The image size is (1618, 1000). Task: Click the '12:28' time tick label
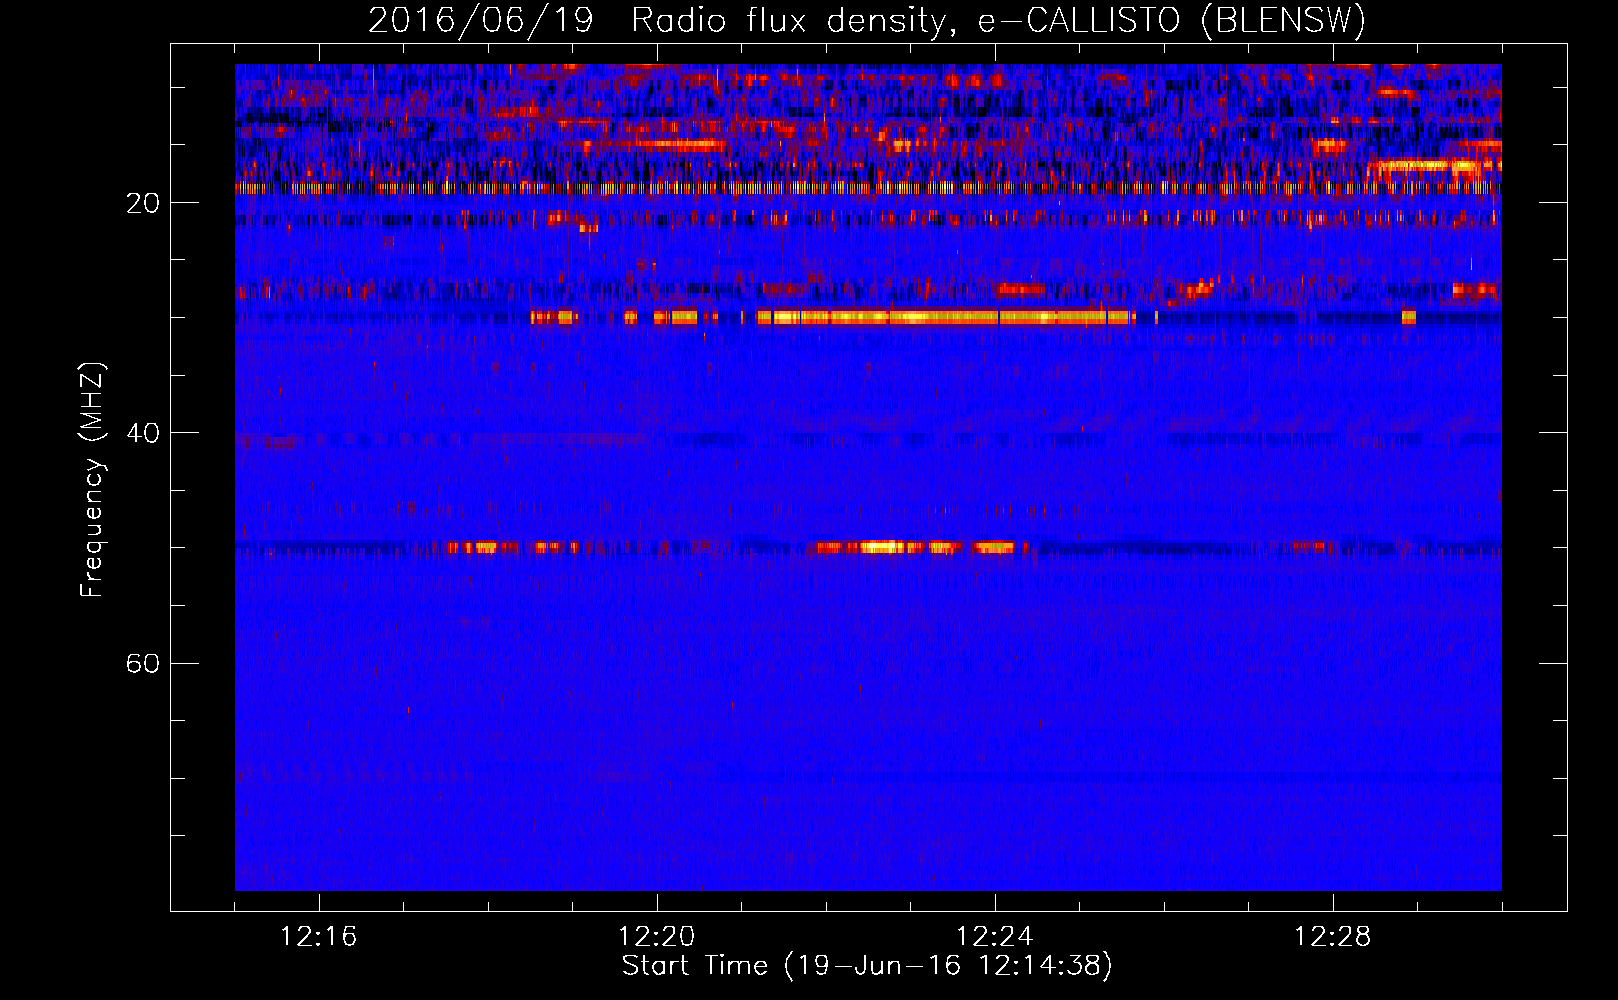pos(1333,937)
